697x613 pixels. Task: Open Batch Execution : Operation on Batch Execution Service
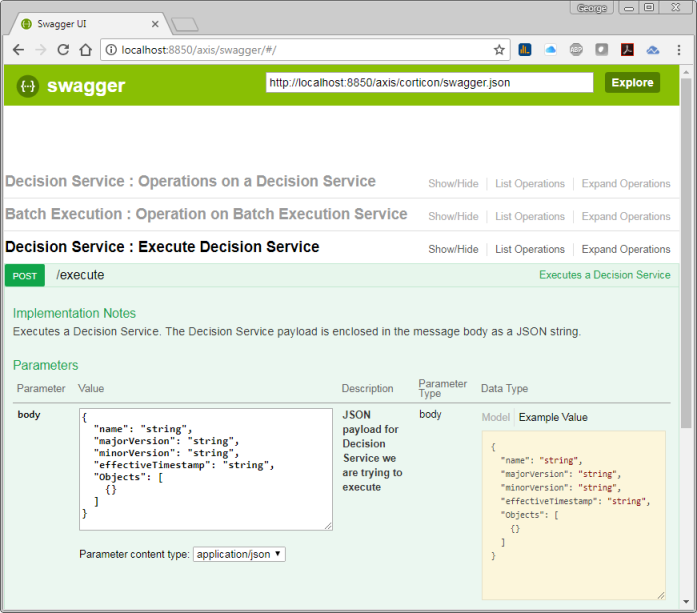tap(206, 214)
